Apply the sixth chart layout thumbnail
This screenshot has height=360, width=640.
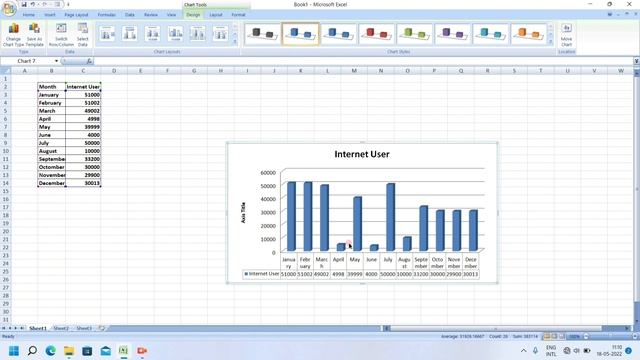coord(220,34)
